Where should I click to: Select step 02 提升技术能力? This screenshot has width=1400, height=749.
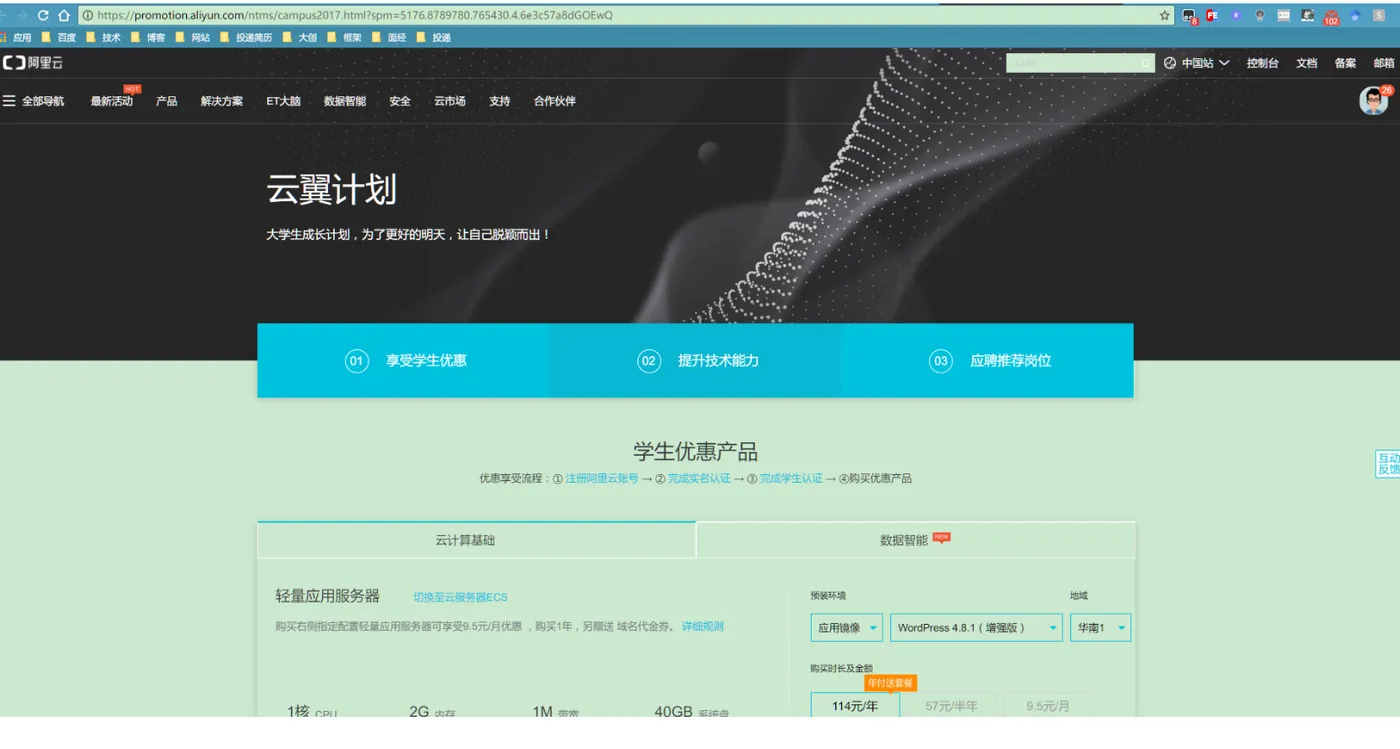pos(695,361)
